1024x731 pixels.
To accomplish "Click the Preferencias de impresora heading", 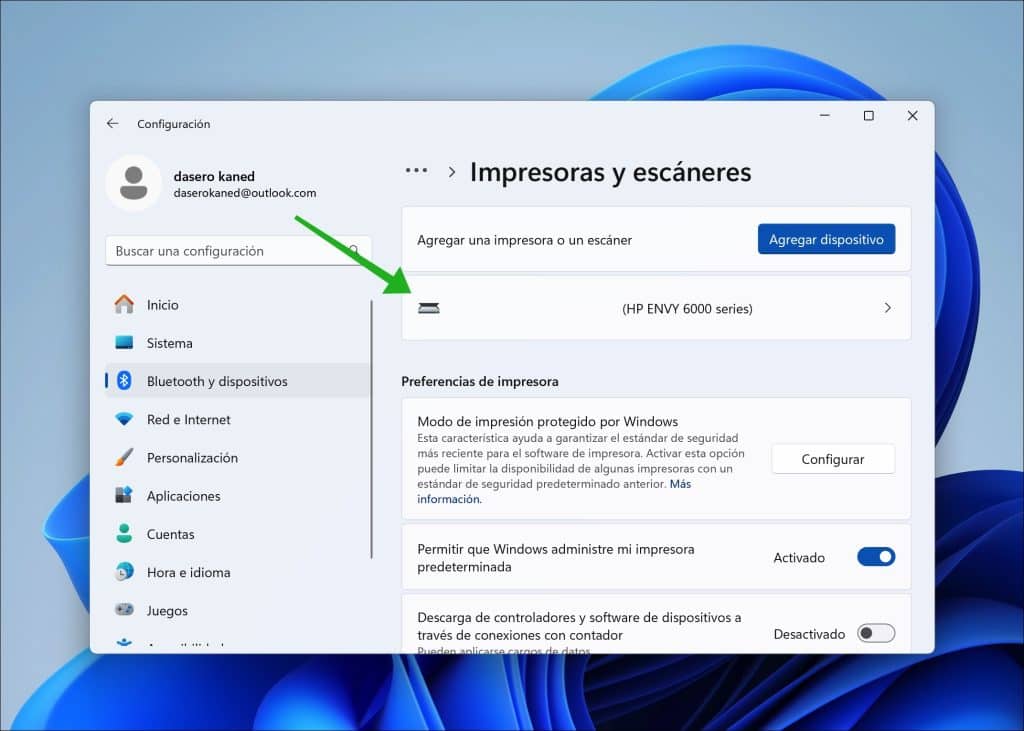I will (x=479, y=381).
